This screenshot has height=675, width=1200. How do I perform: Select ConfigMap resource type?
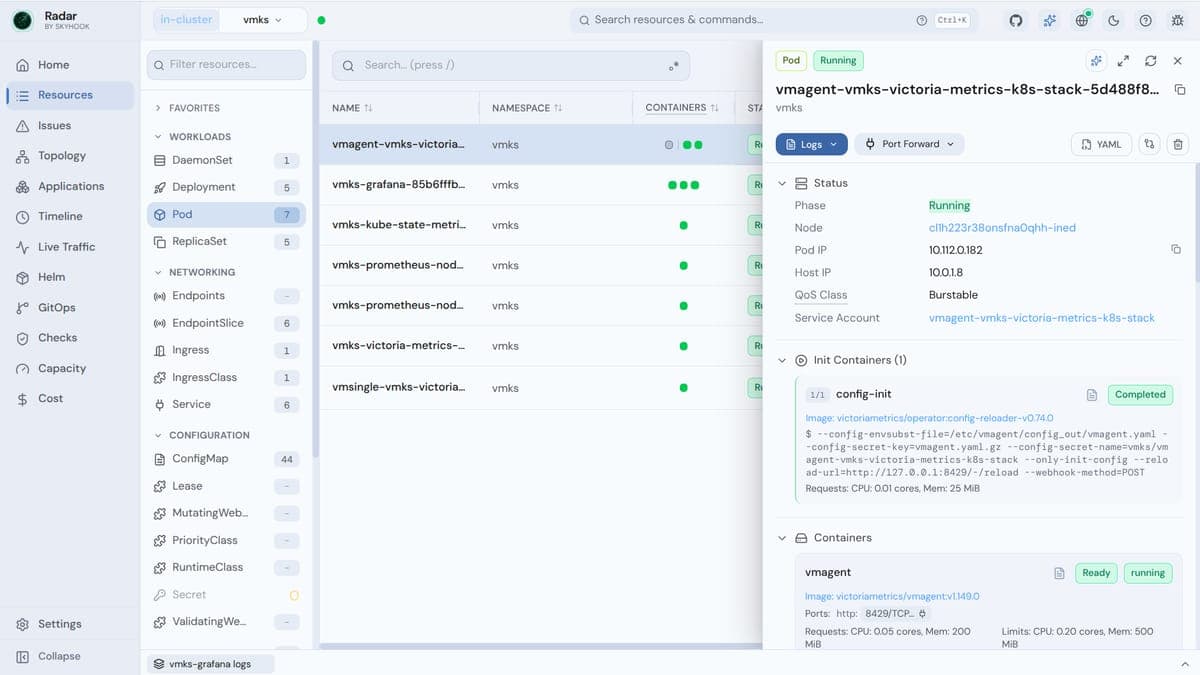[x=226, y=459]
